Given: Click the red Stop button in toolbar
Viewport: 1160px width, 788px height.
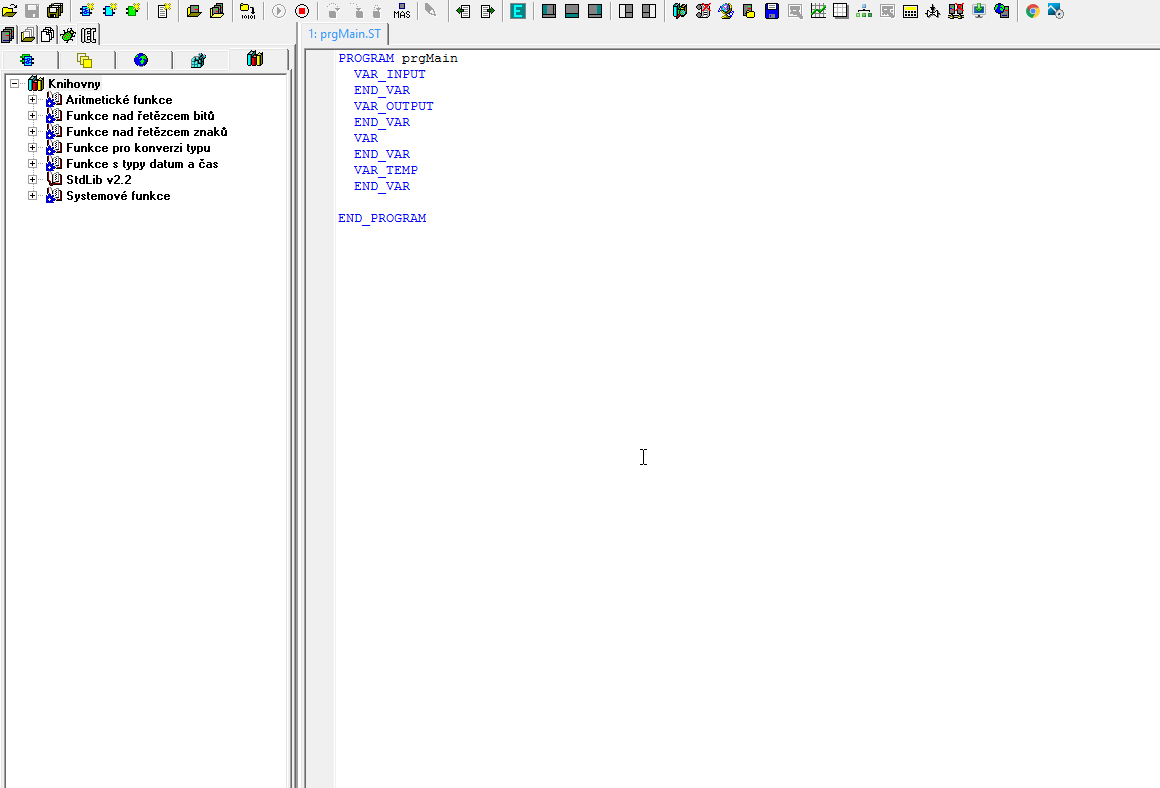Looking at the screenshot, I should coord(302,11).
